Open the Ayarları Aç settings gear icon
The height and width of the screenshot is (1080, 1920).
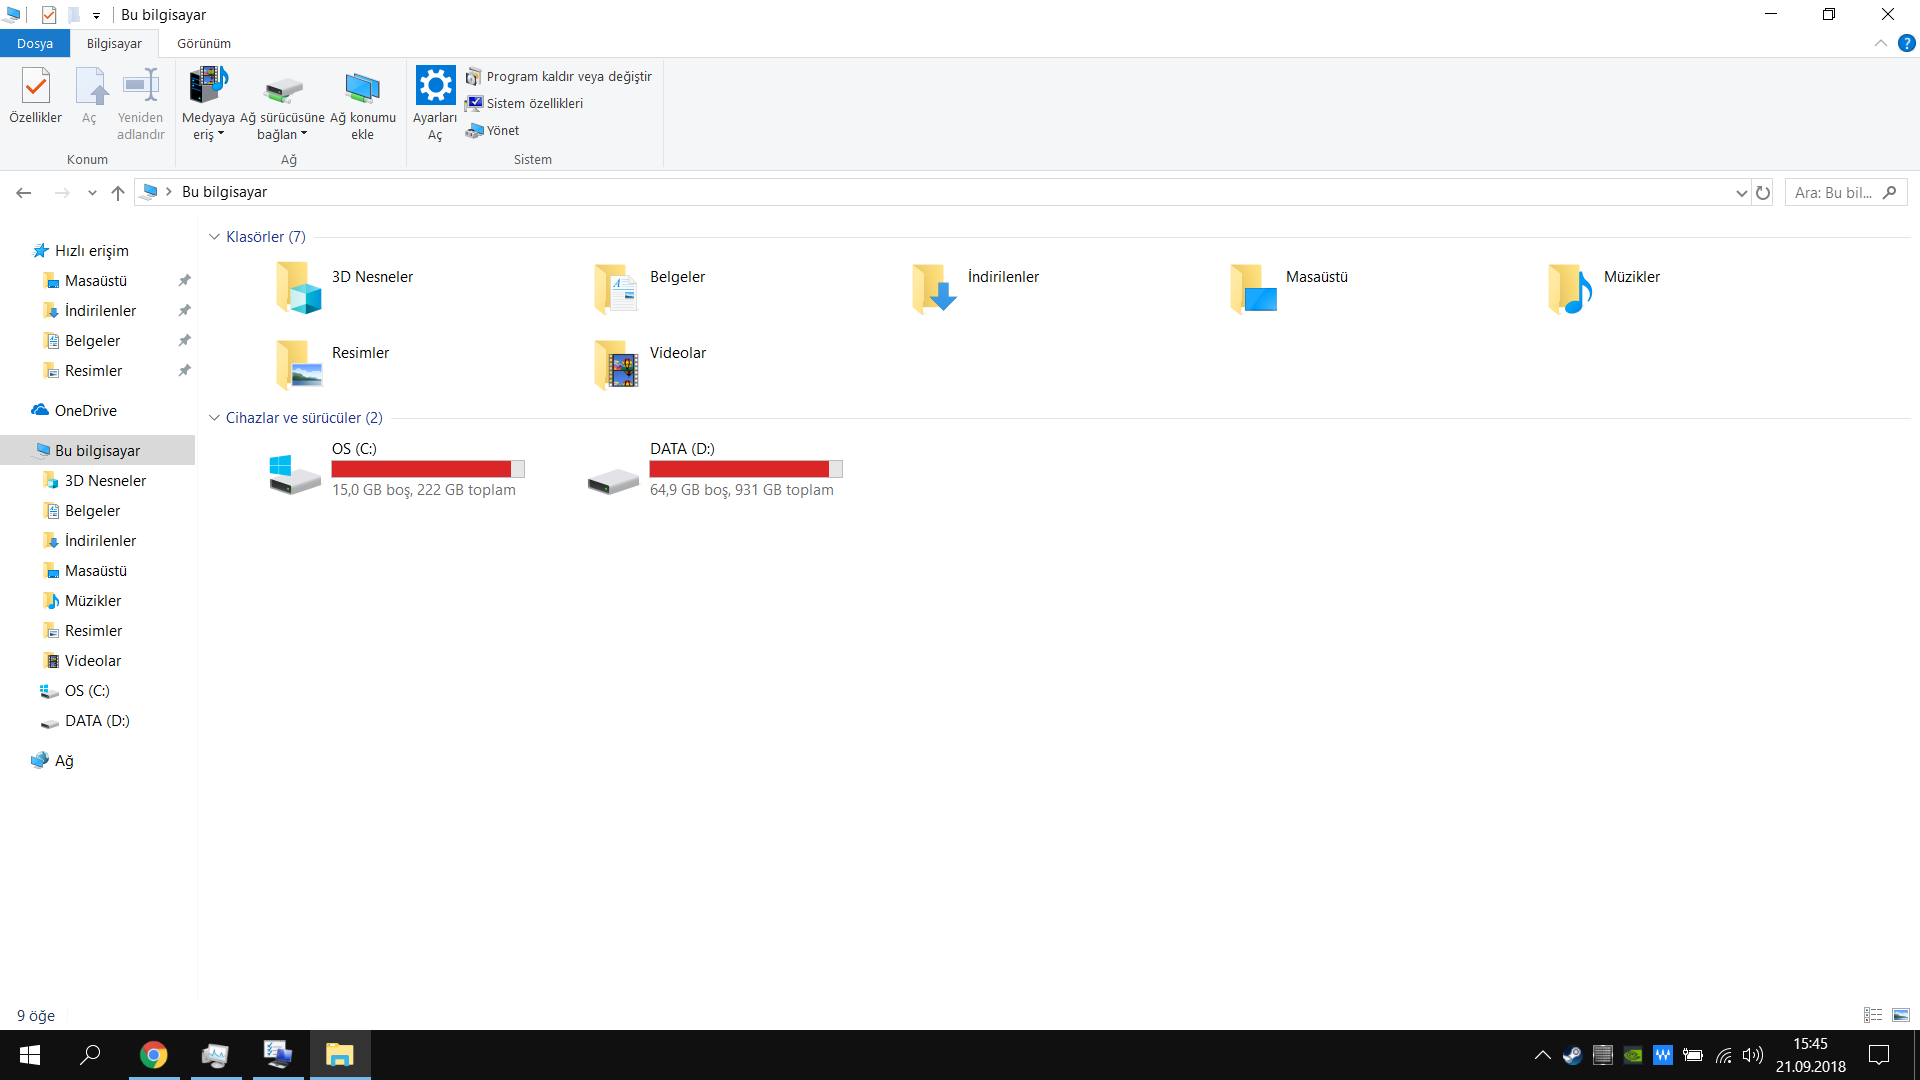pos(435,86)
